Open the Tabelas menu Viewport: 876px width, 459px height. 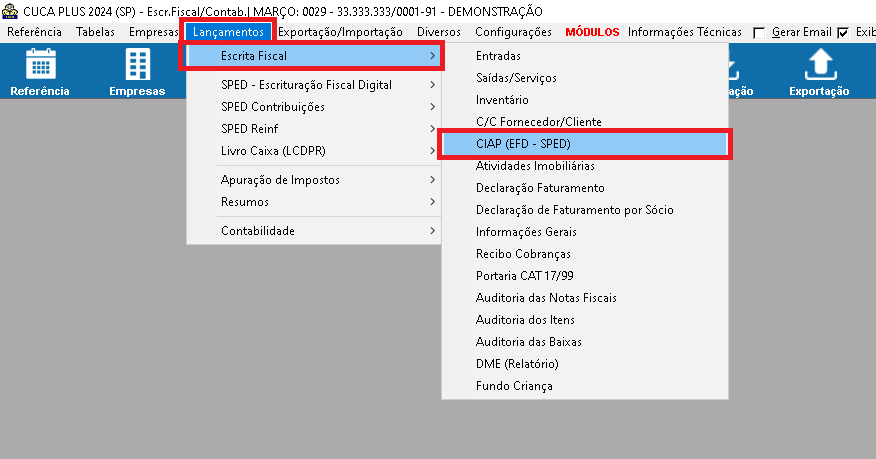96,32
